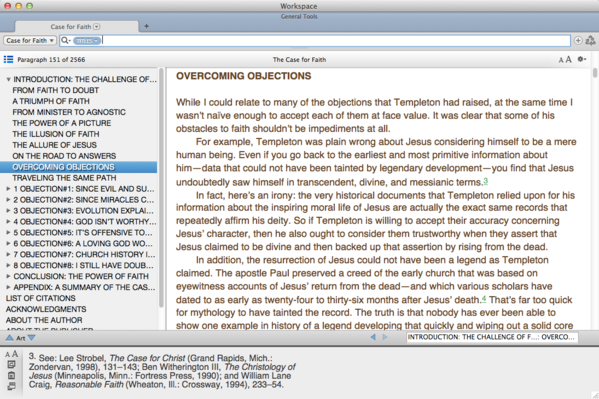The width and height of the screenshot is (599, 399).
Task: Click the down triangle beside Art
Action: coord(32,338)
